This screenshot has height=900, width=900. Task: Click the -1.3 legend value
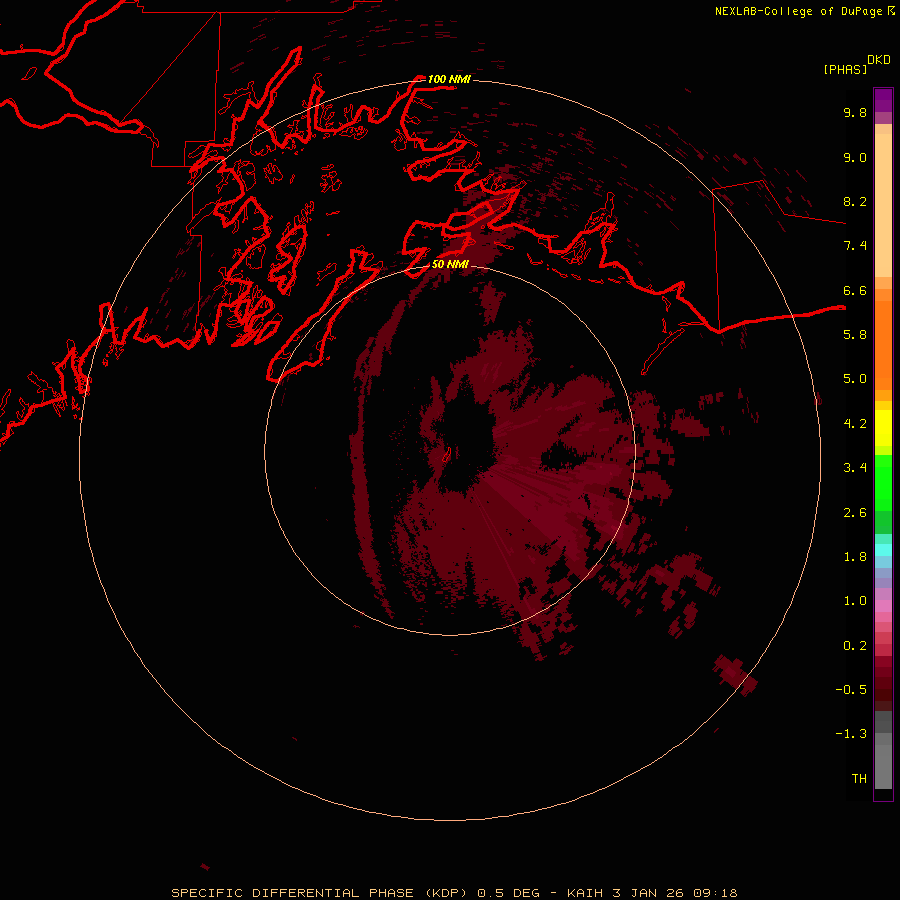[851, 734]
